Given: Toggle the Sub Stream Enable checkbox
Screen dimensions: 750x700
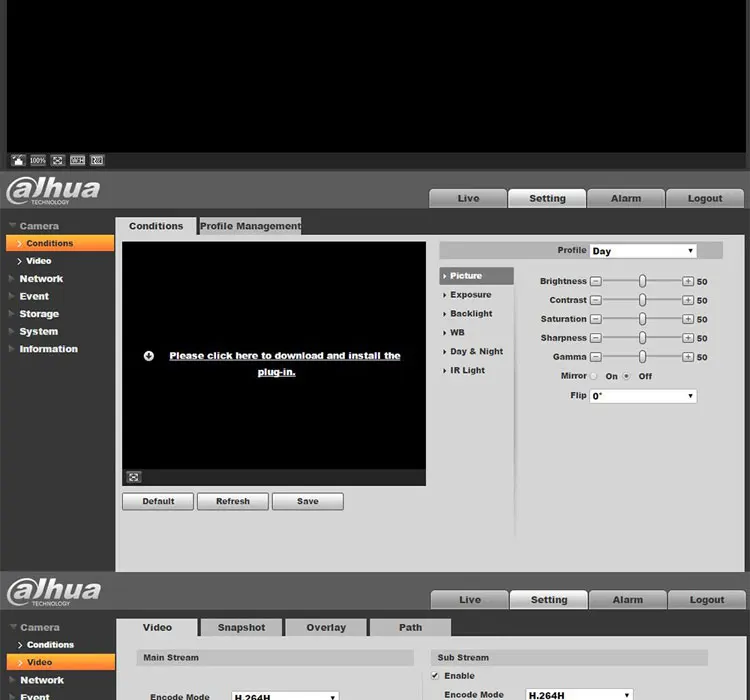Looking at the screenshot, I should point(435,676).
